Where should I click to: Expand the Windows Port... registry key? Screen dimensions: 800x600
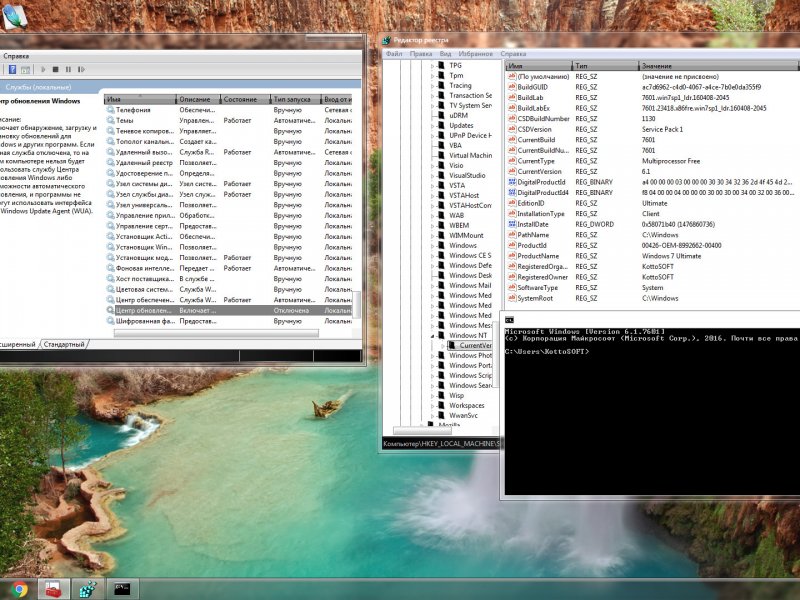(433, 366)
